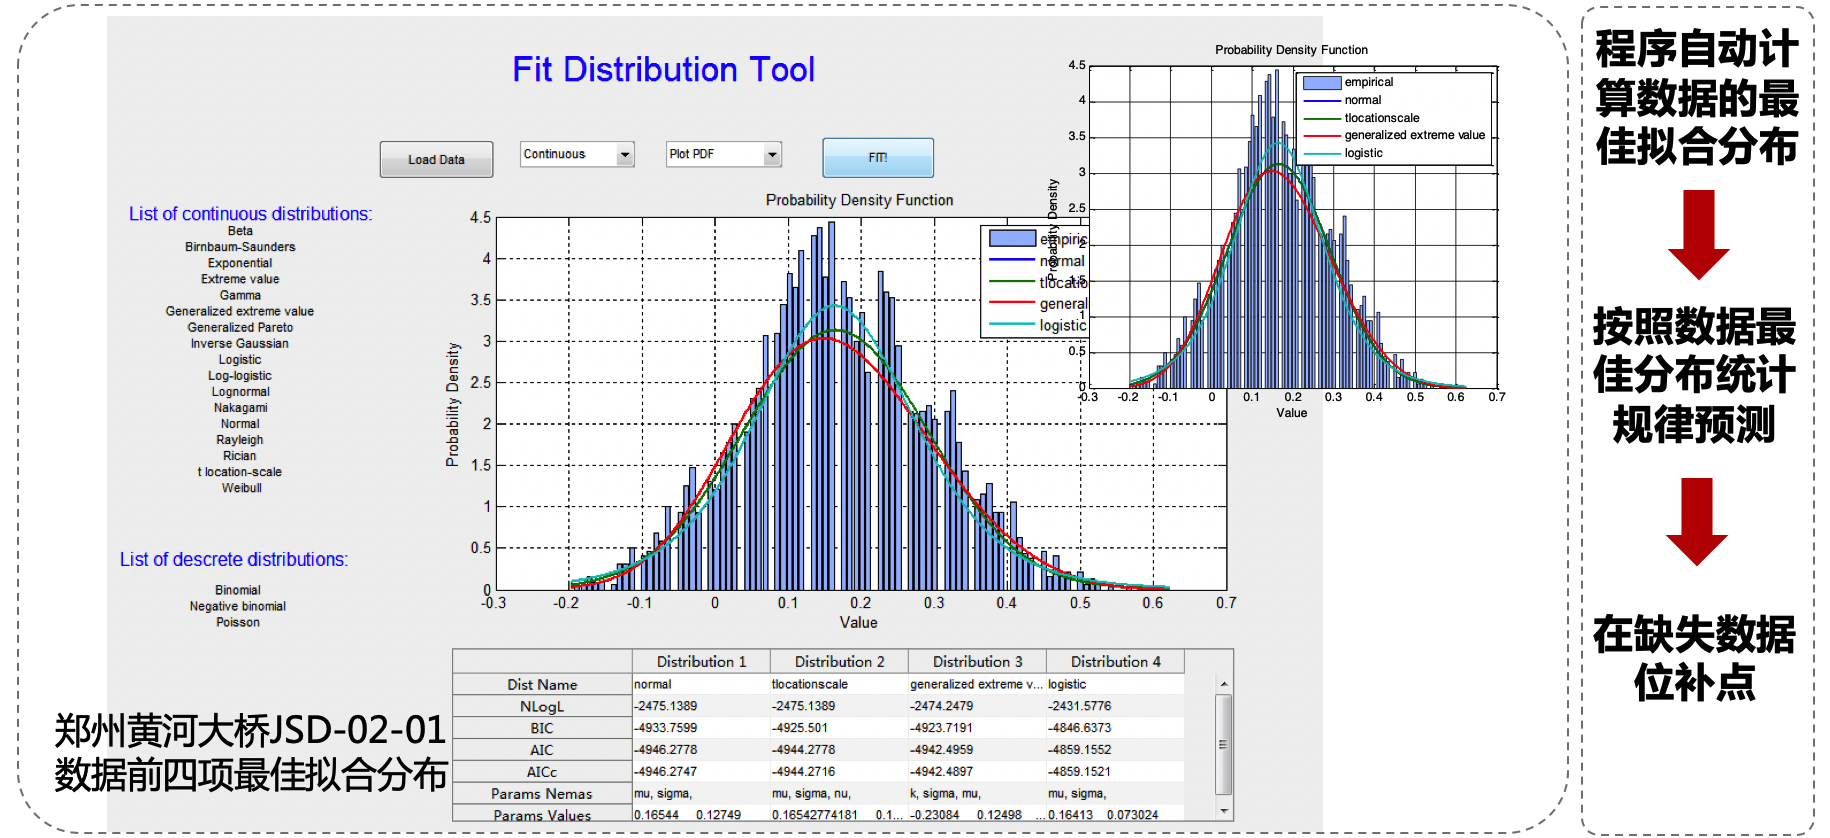The image size is (1830, 838).
Task: Open the Continuous distribution type dropdown
Action: click(x=625, y=154)
